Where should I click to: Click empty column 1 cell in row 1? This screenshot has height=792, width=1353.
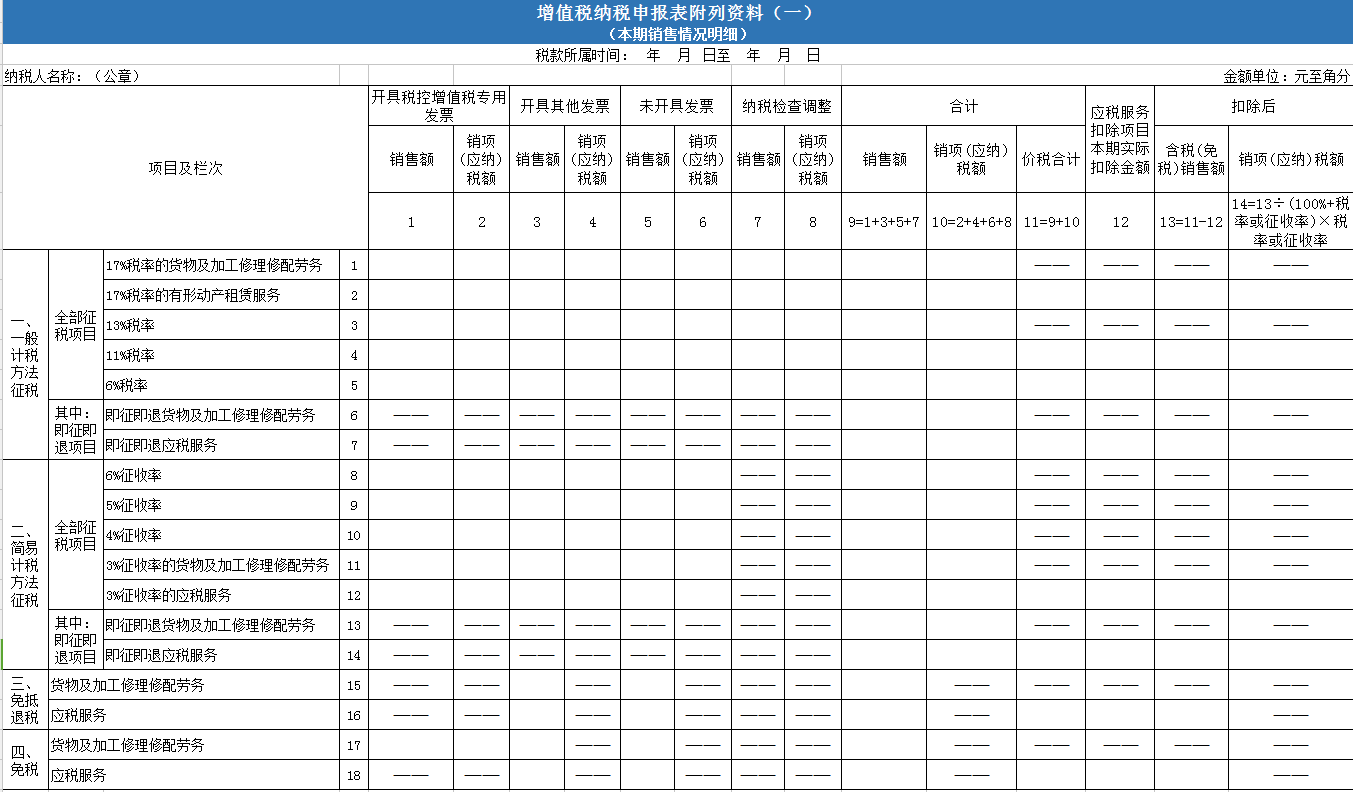click(x=411, y=265)
